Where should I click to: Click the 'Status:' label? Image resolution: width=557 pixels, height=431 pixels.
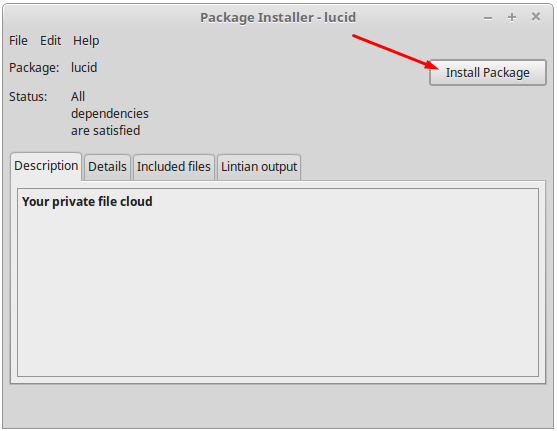[x=28, y=97]
